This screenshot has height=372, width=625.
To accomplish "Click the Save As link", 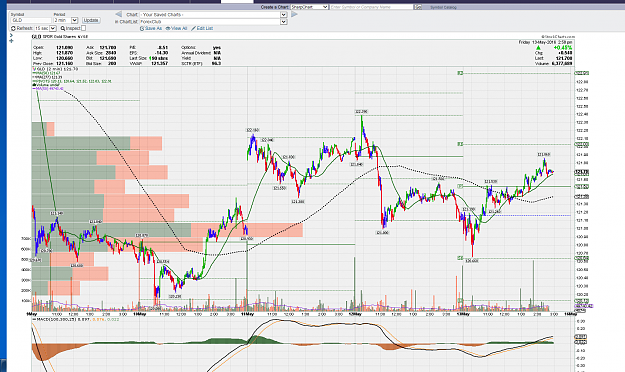I will pos(151,28).
